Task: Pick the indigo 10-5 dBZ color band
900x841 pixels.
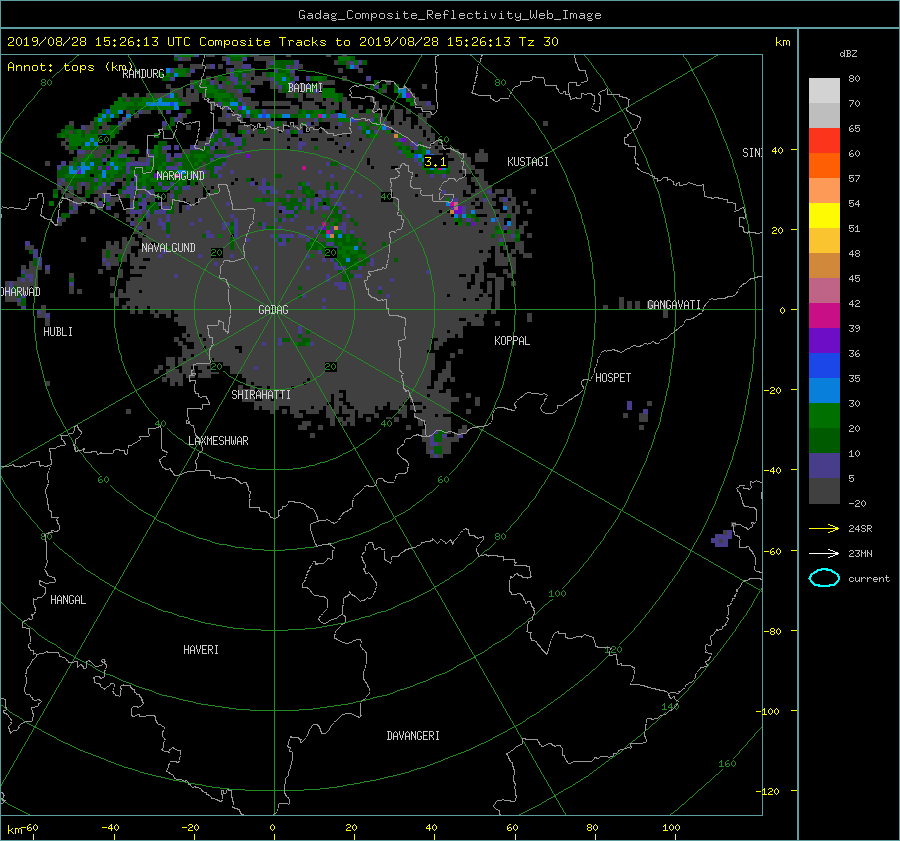Action: tap(824, 466)
